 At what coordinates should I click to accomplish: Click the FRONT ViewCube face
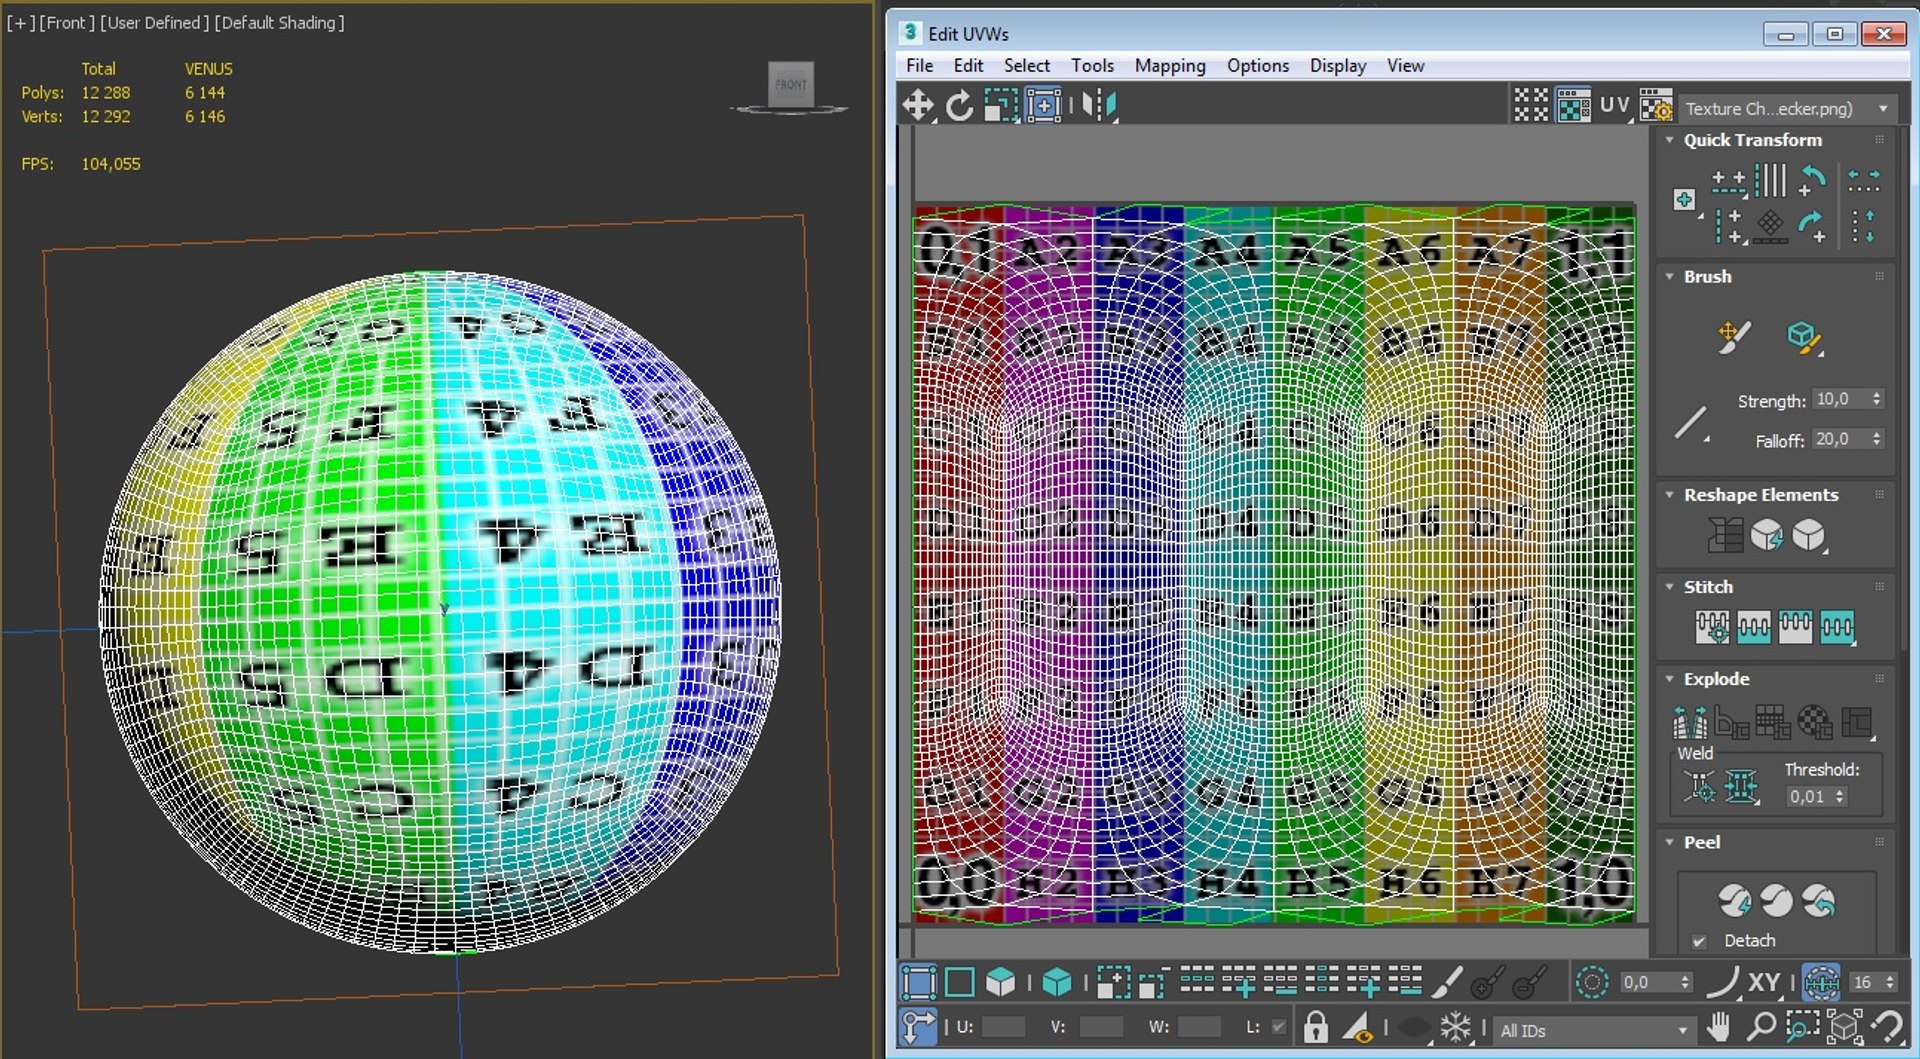[x=791, y=84]
